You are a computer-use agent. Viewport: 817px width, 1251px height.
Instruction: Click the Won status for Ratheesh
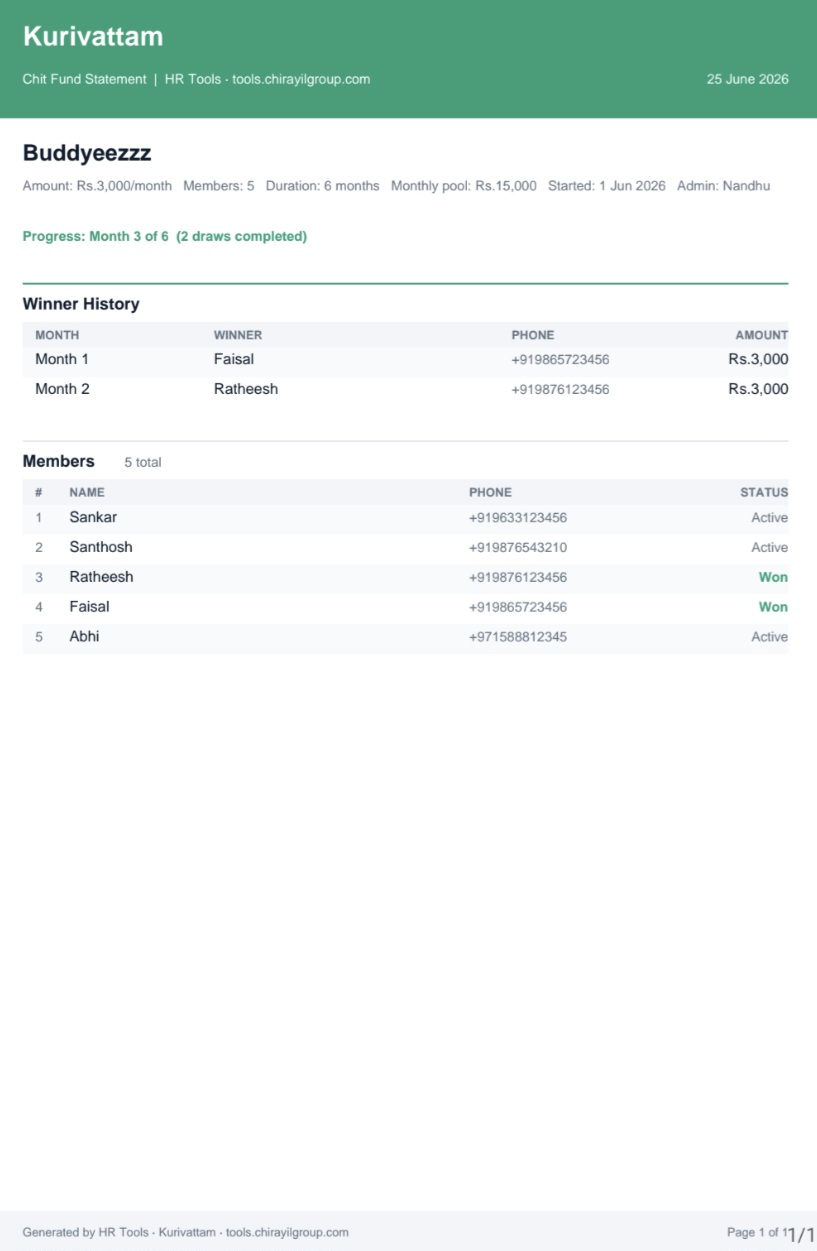773,577
